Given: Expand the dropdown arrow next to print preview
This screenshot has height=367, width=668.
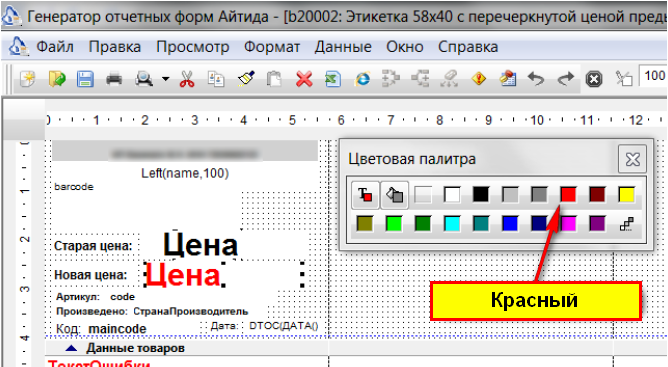Looking at the screenshot, I should 165,79.
